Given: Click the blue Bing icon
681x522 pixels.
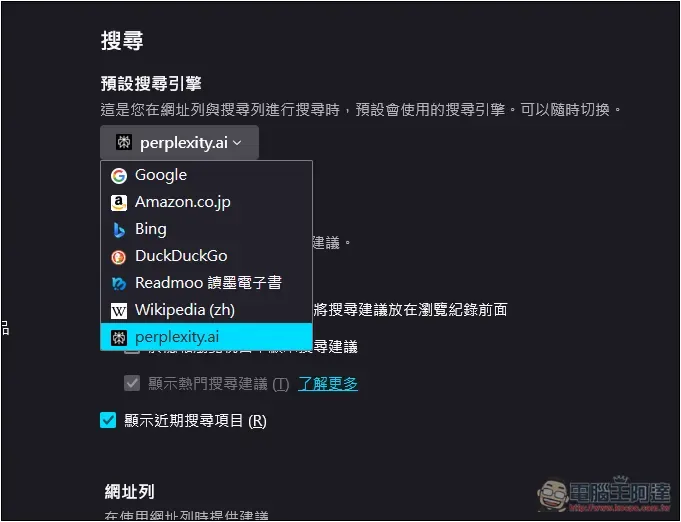Looking at the screenshot, I should click(119, 230).
